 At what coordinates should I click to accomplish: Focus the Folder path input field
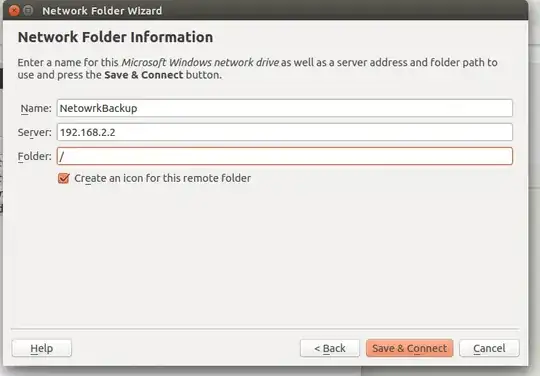pos(285,156)
